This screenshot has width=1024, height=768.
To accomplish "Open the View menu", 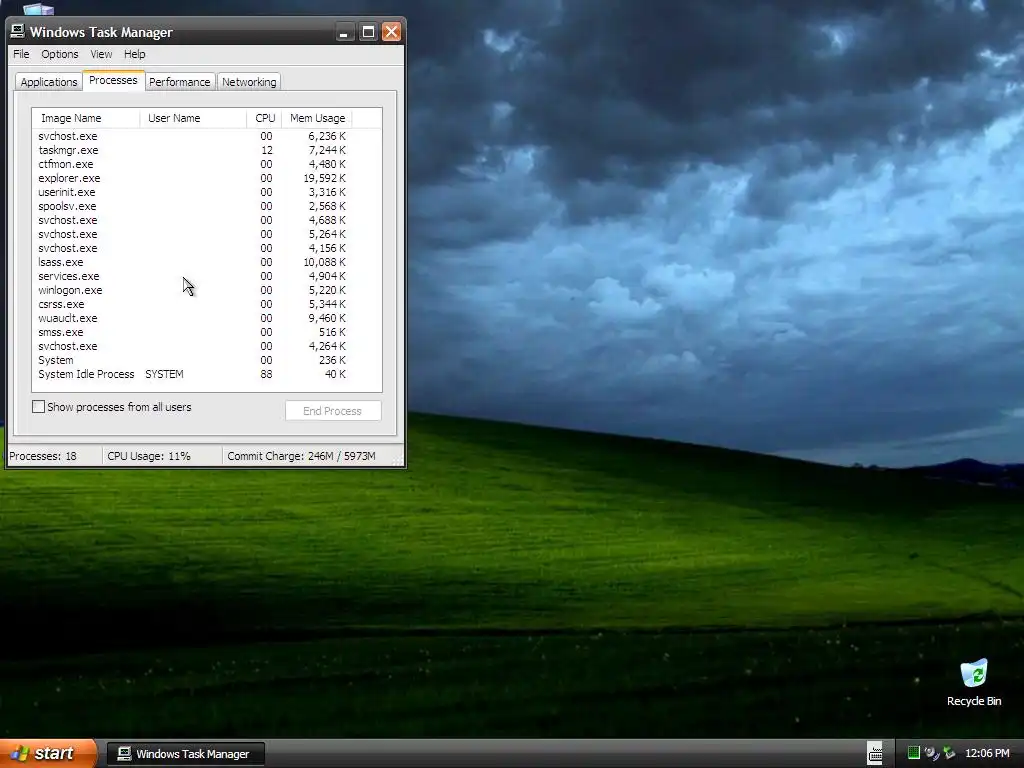I will 101,54.
